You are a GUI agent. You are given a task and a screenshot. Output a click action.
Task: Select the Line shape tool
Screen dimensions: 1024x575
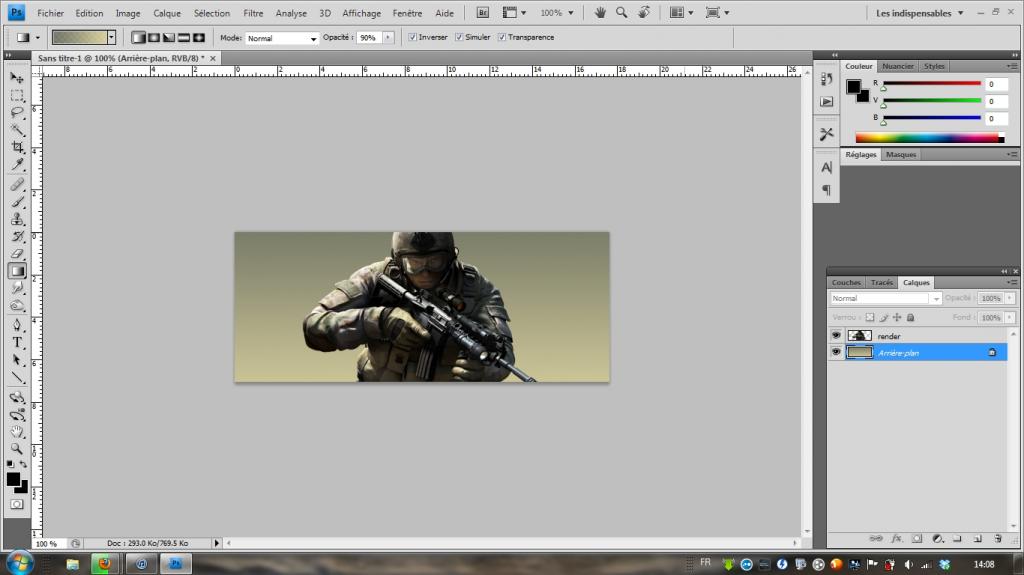pos(17,378)
